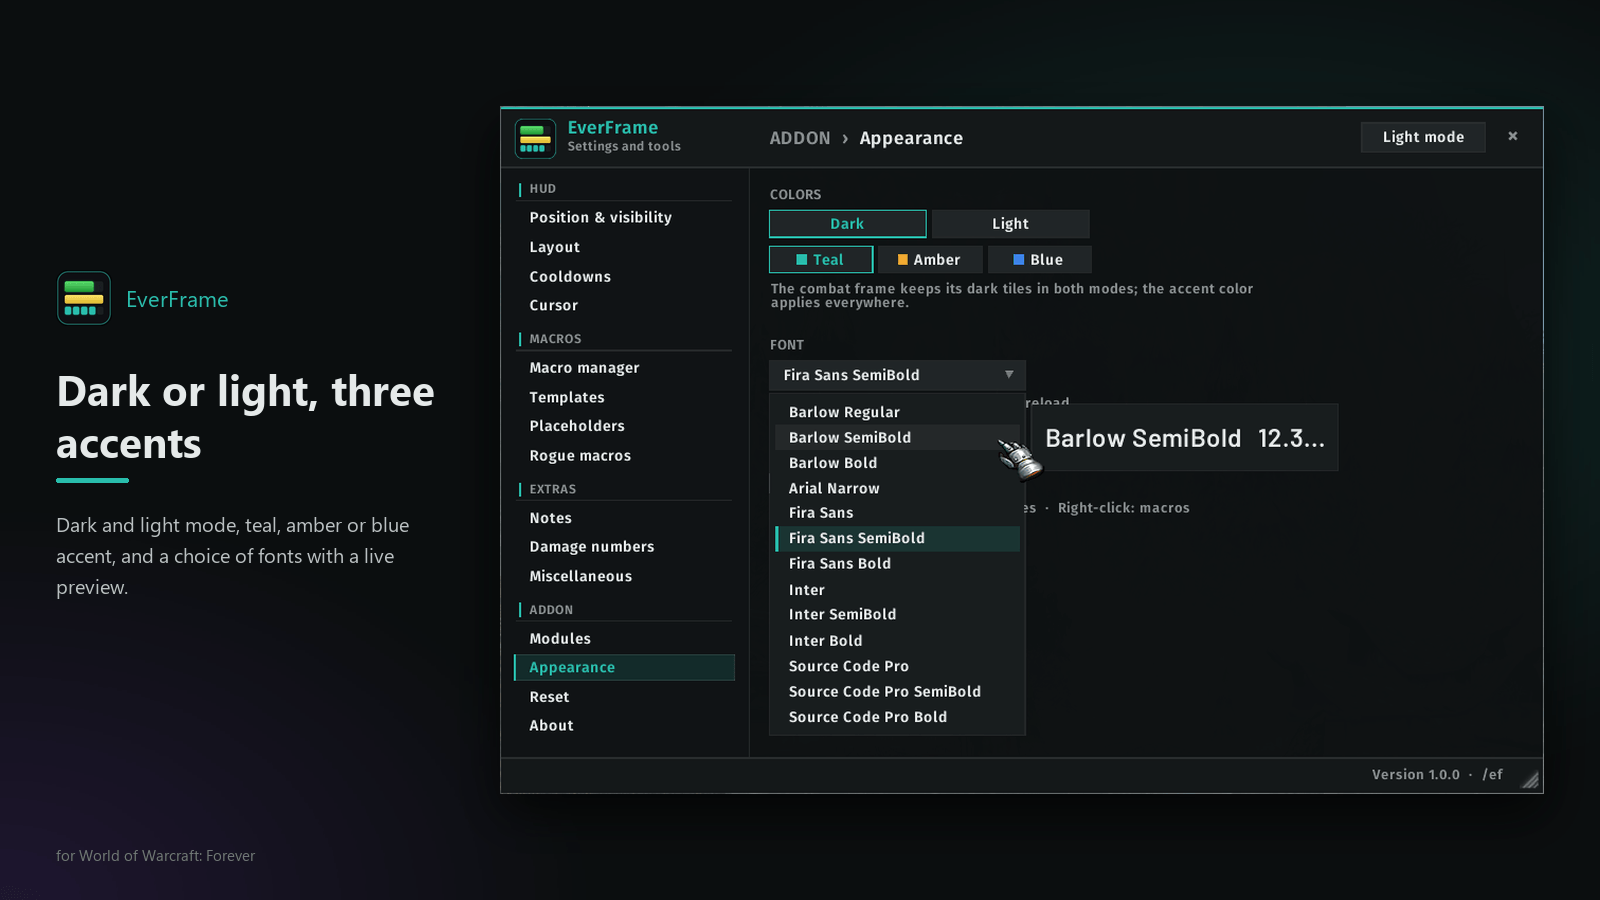Screen dimensions: 1600x900
Task: Pick Fira Sans Bold from the font list
Action: 897,564
